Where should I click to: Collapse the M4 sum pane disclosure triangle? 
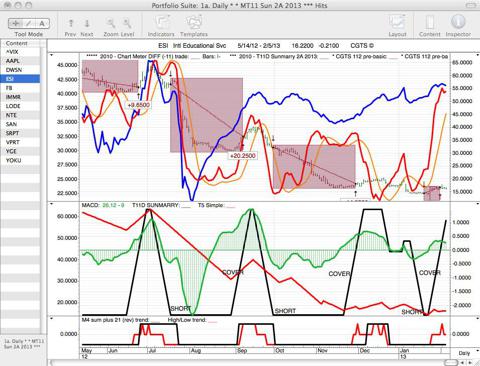52,318
